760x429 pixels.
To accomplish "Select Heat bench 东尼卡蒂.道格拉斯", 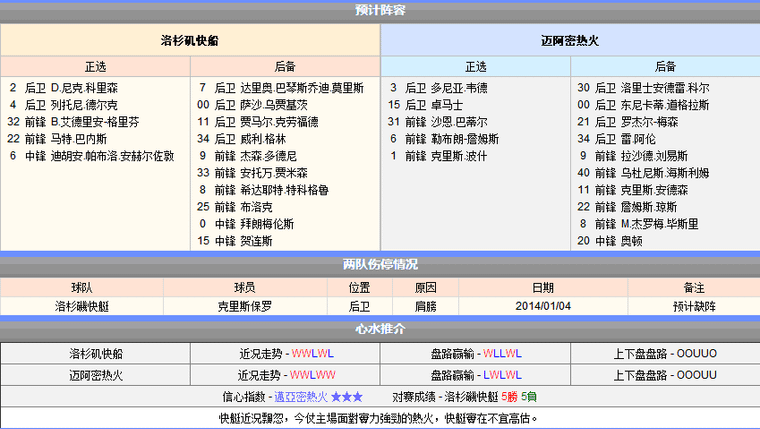I will [643, 105].
